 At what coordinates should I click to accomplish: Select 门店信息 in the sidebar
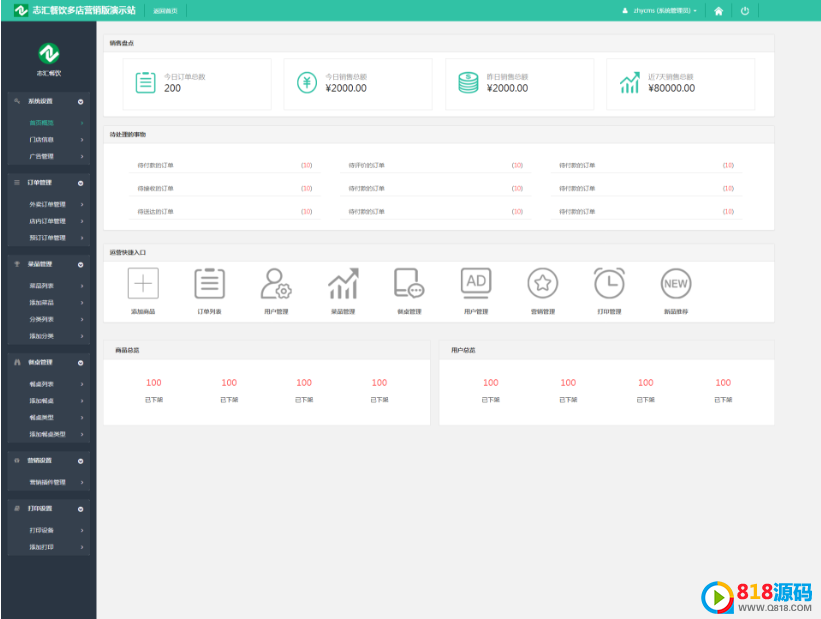tap(42, 140)
